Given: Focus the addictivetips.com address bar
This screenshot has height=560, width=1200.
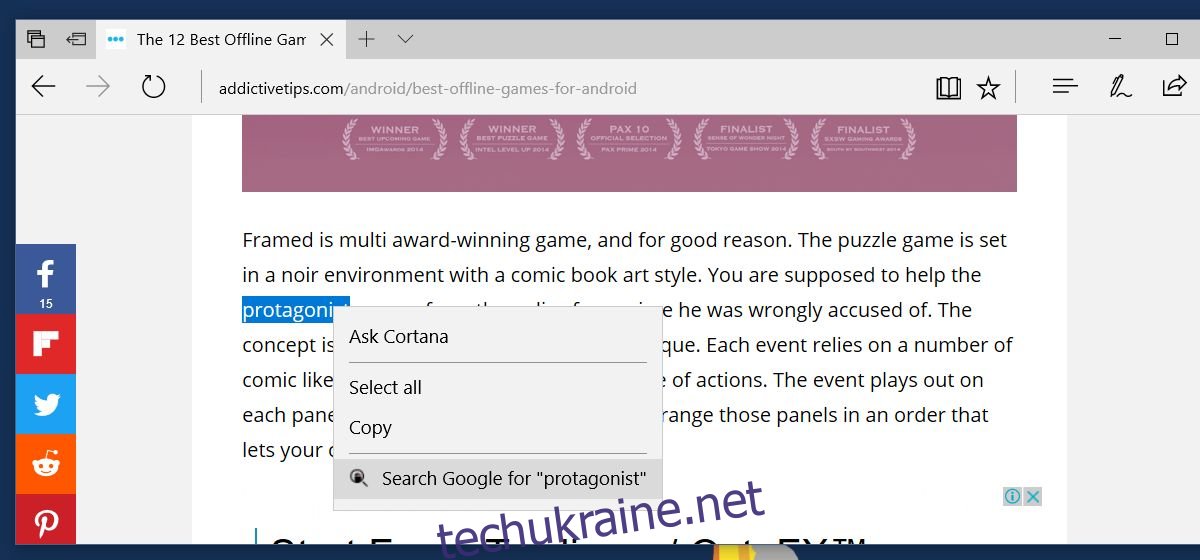Looking at the screenshot, I should [427, 88].
